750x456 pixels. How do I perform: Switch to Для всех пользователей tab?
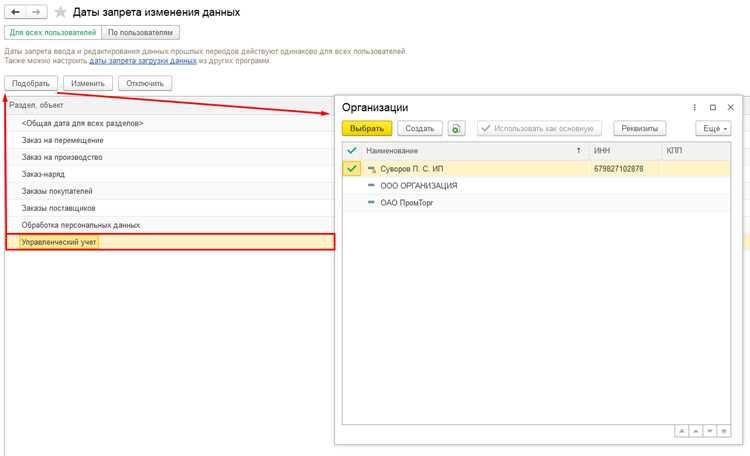click(x=53, y=33)
